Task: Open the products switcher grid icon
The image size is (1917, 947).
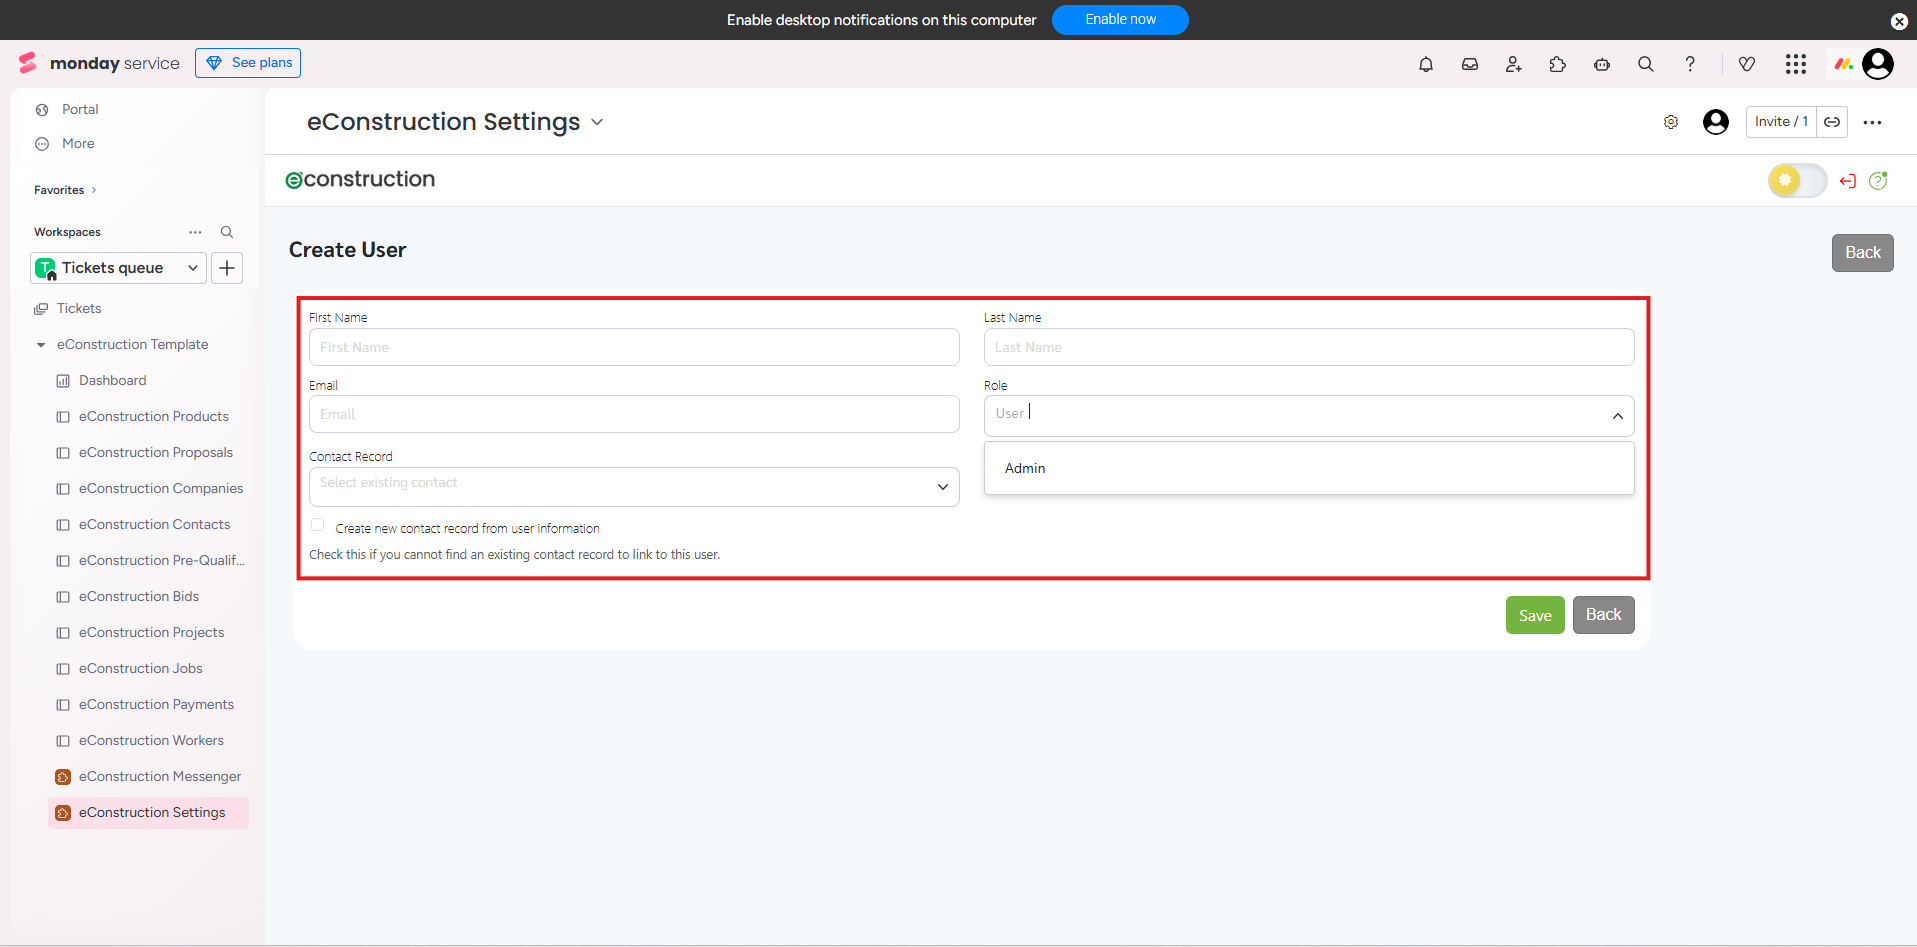Action: pos(1796,64)
